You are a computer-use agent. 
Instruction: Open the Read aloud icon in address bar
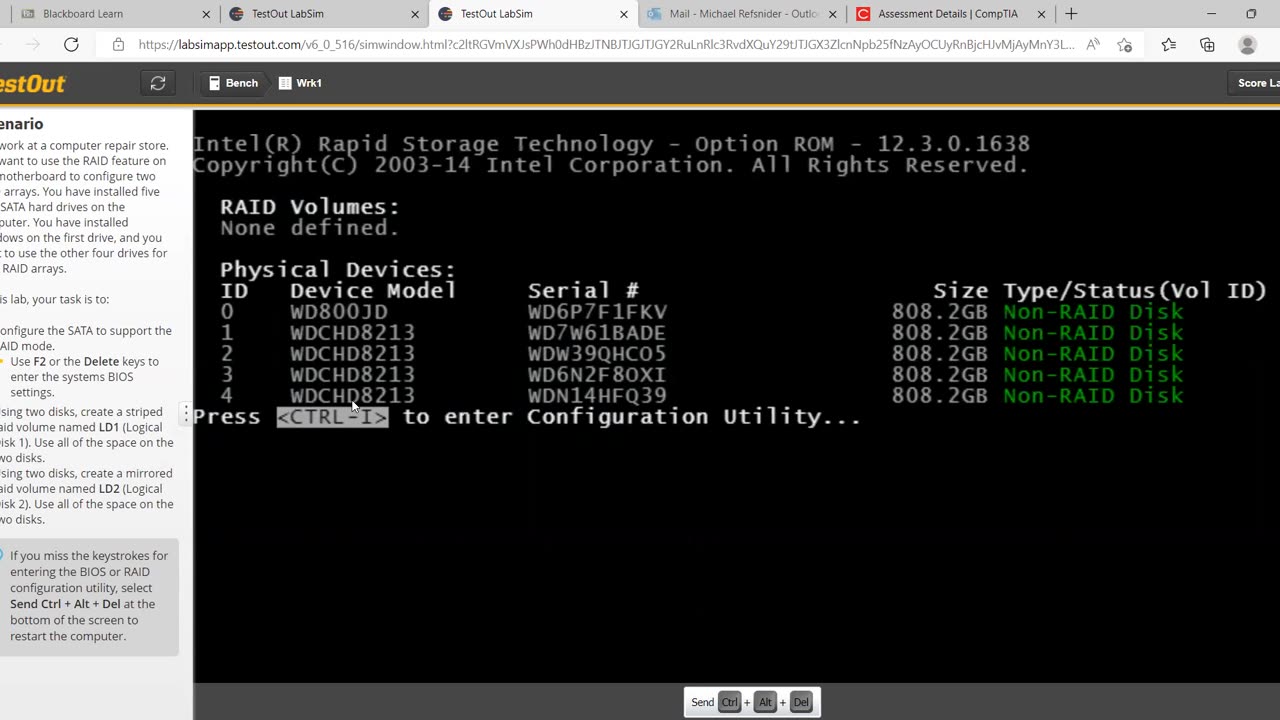(x=1093, y=44)
